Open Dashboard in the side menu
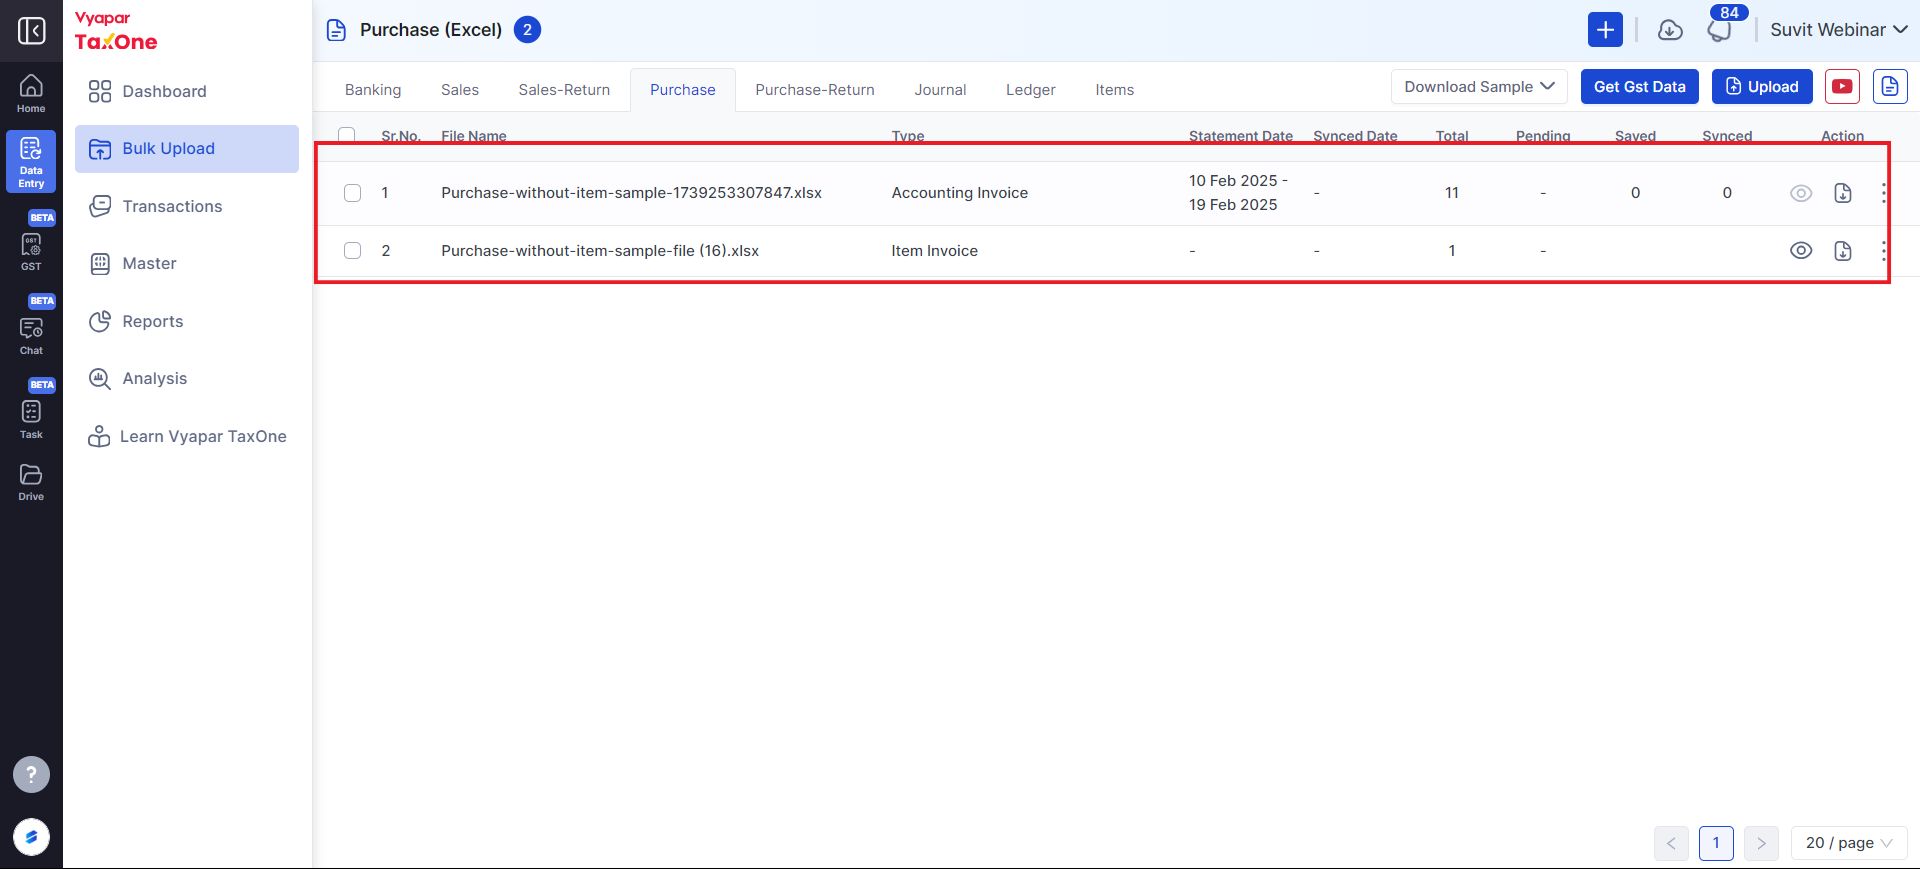 [x=187, y=91]
